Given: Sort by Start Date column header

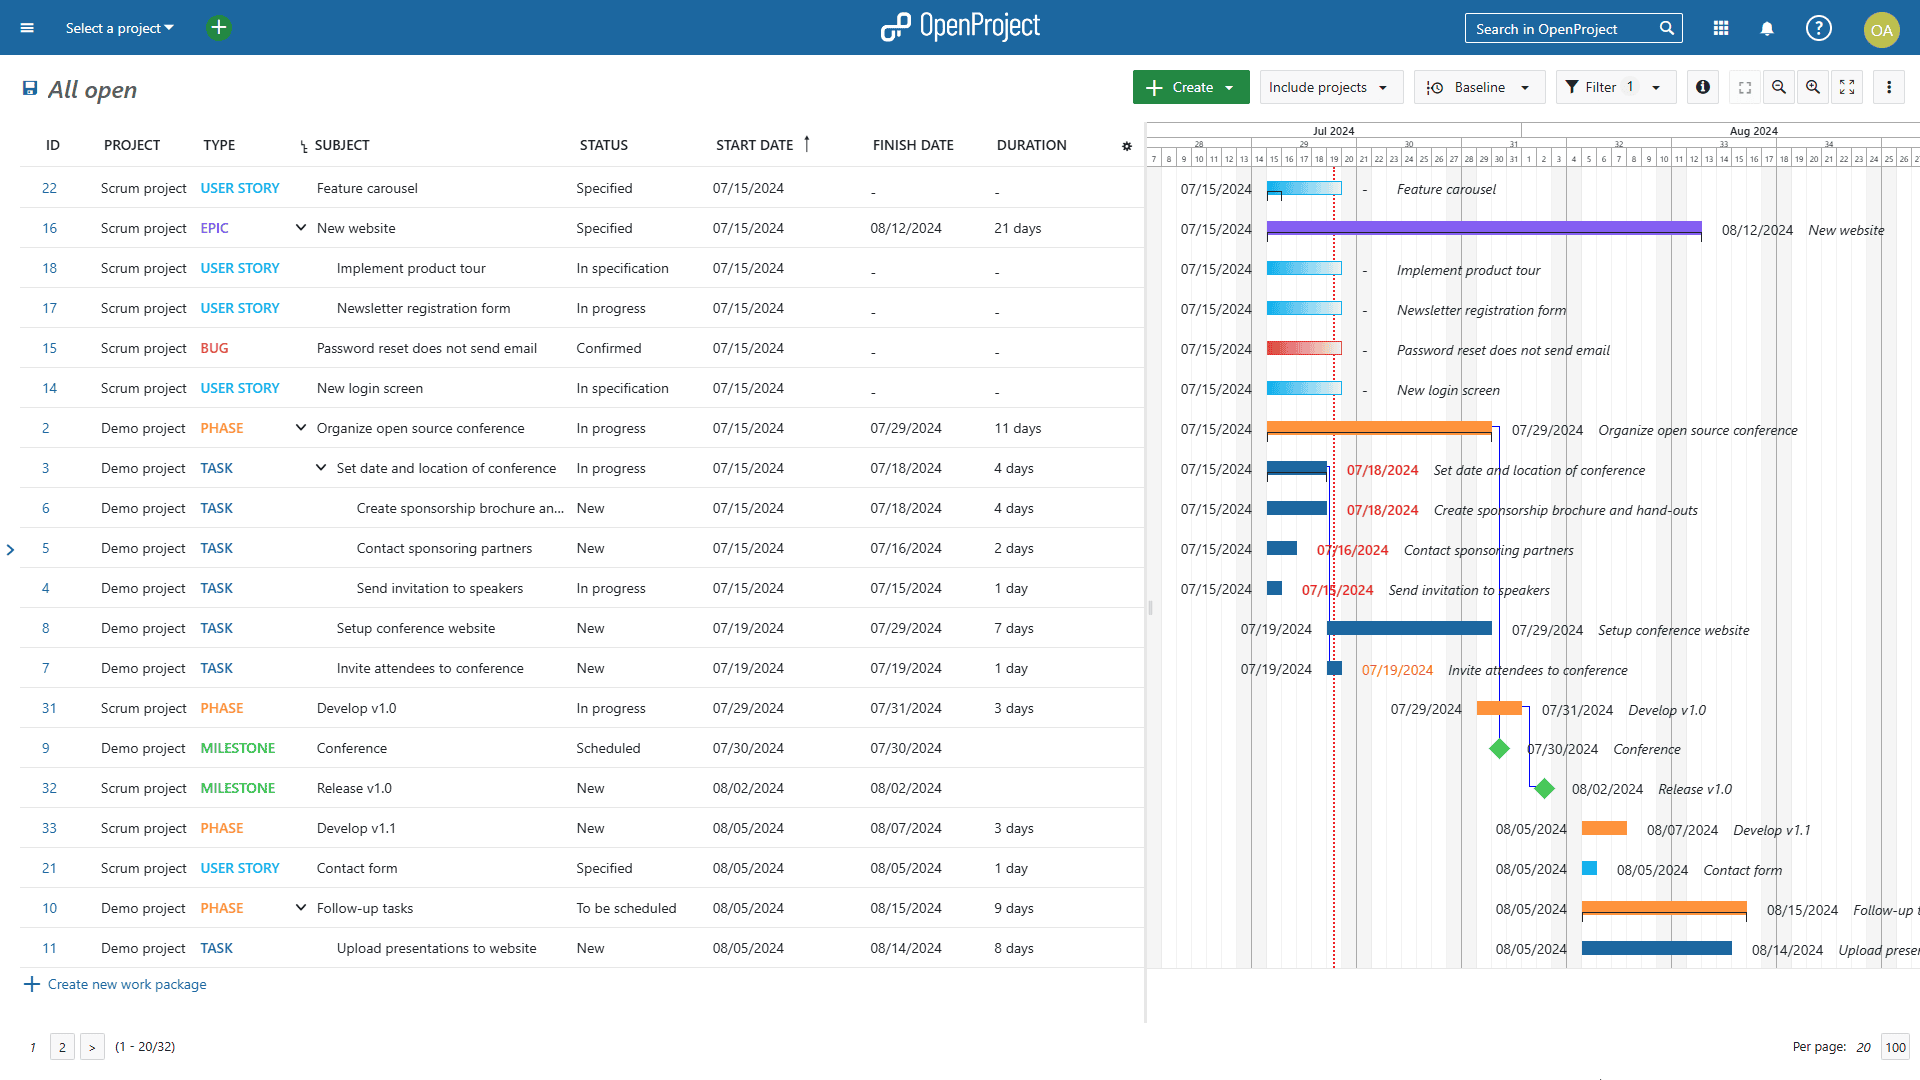Looking at the screenshot, I should pyautogui.click(x=754, y=145).
